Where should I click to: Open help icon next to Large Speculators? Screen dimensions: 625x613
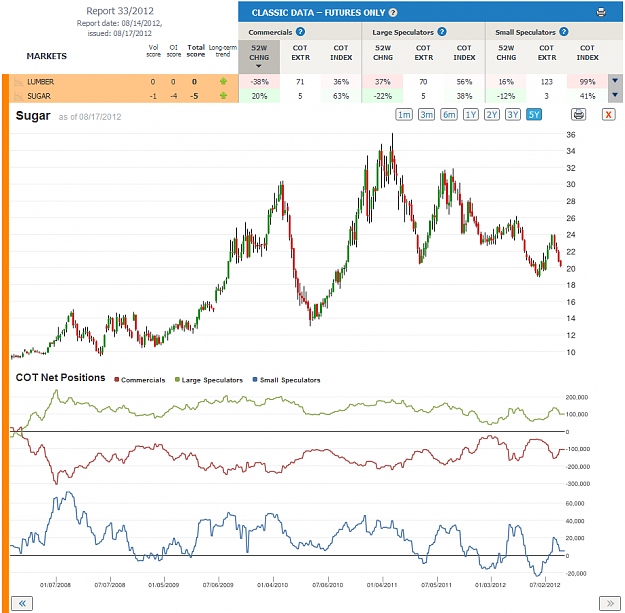tap(442, 32)
